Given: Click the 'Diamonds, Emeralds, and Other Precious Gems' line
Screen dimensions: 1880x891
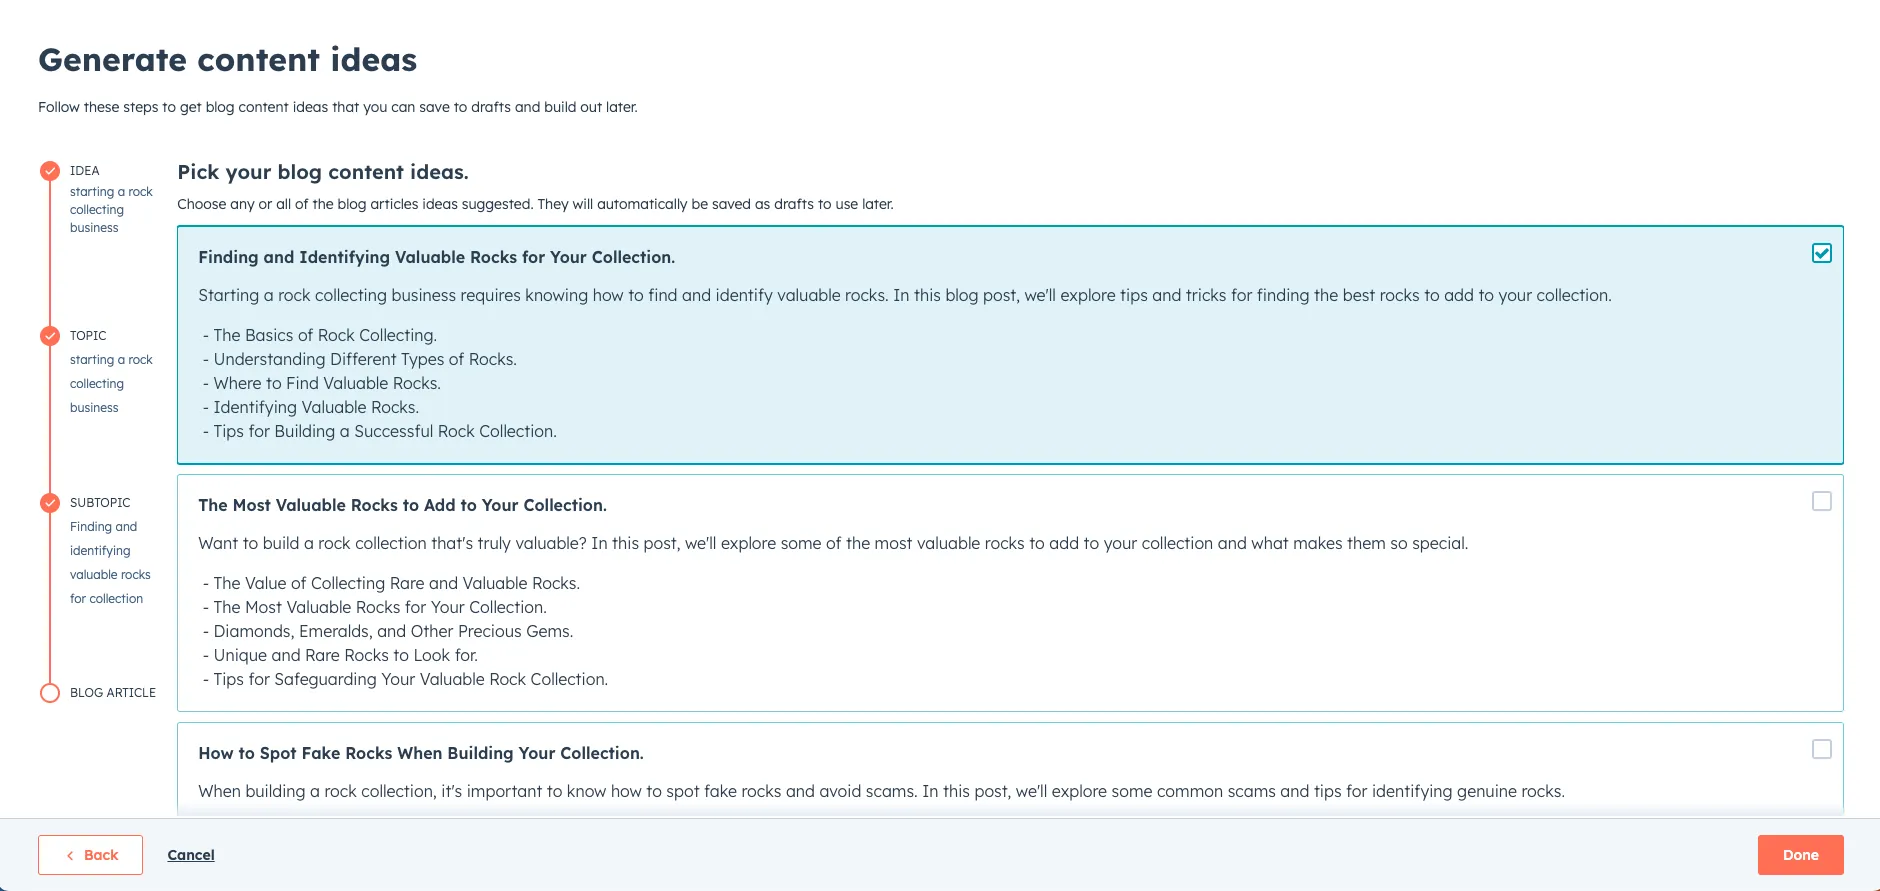Looking at the screenshot, I should click(393, 632).
